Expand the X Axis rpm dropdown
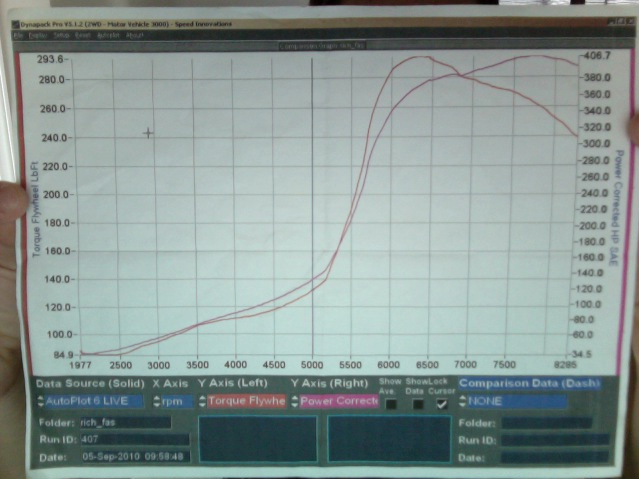639x479 pixels. 171,402
